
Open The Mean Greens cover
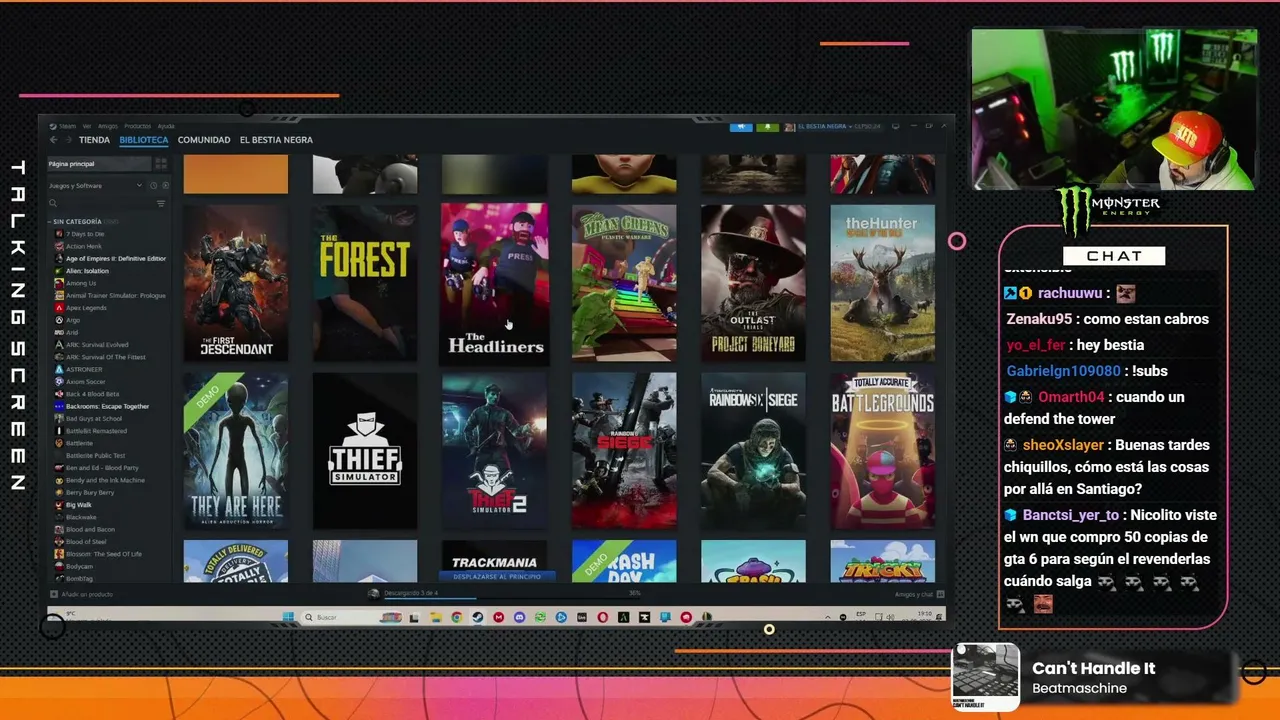(624, 283)
